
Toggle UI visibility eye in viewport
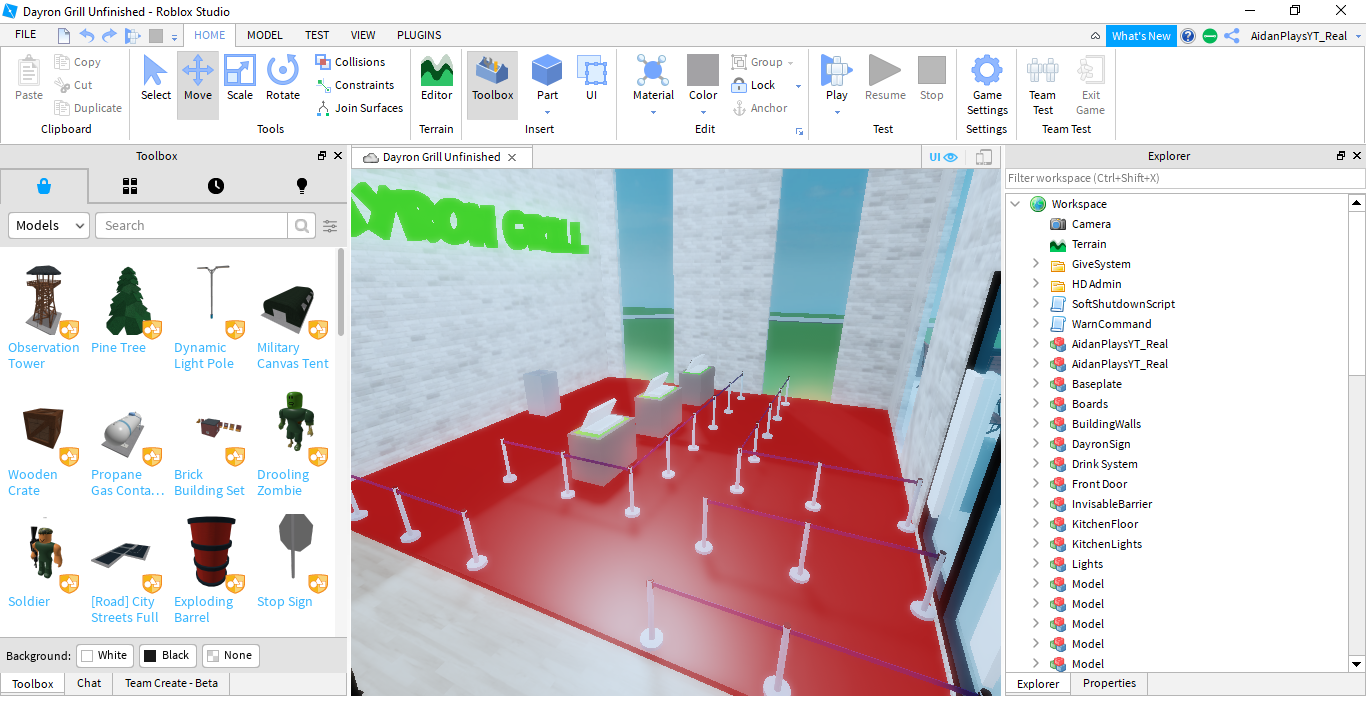coord(943,157)
